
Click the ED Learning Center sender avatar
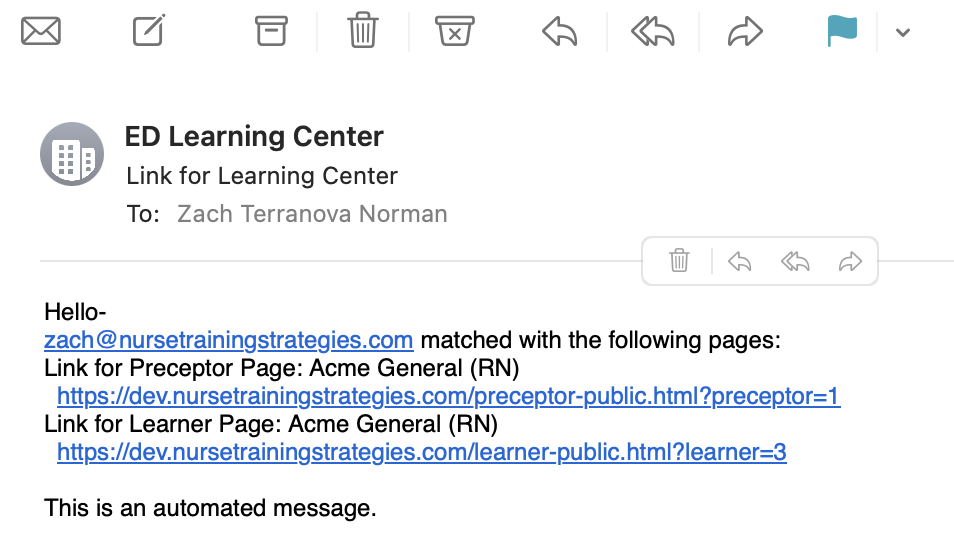72,154
